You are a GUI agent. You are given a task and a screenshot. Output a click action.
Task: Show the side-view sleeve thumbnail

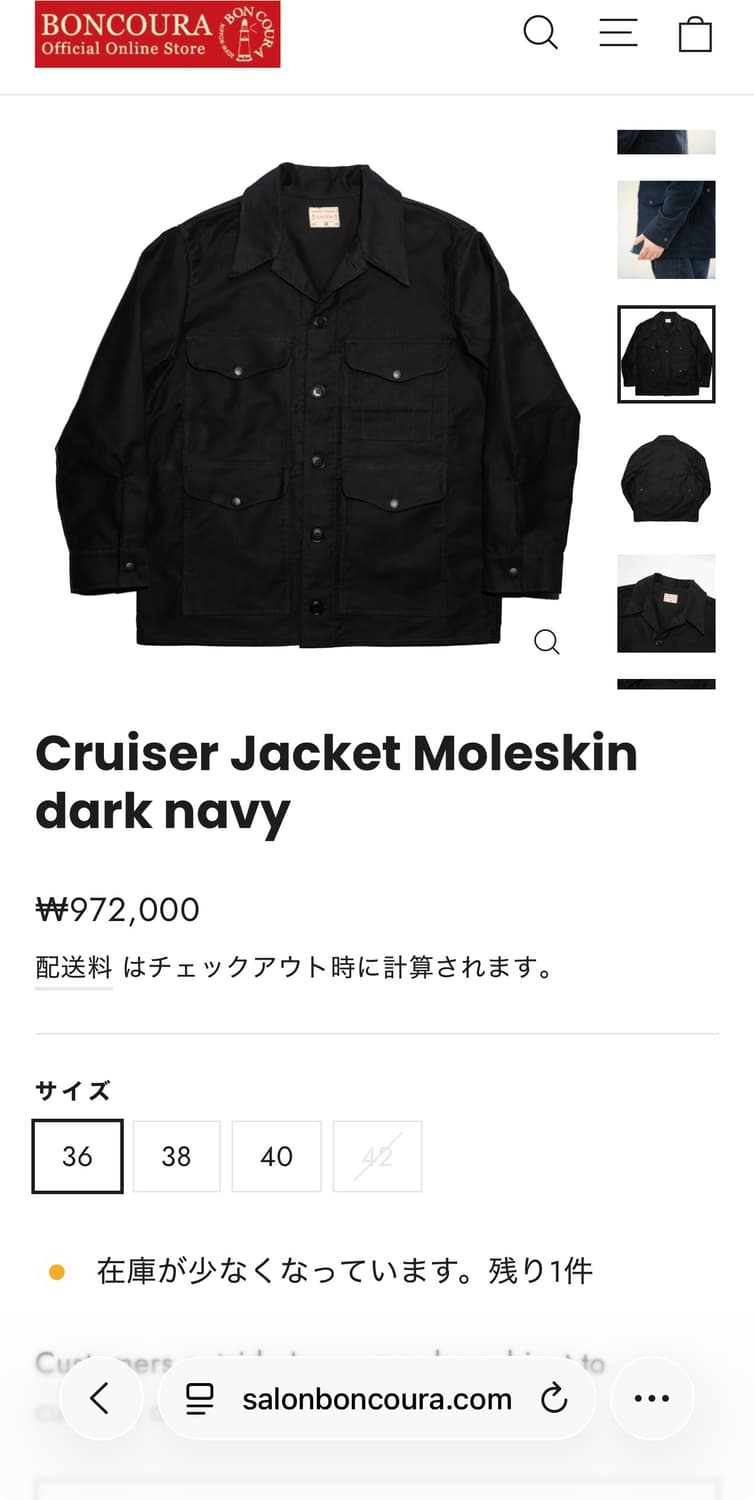(666, 229)
